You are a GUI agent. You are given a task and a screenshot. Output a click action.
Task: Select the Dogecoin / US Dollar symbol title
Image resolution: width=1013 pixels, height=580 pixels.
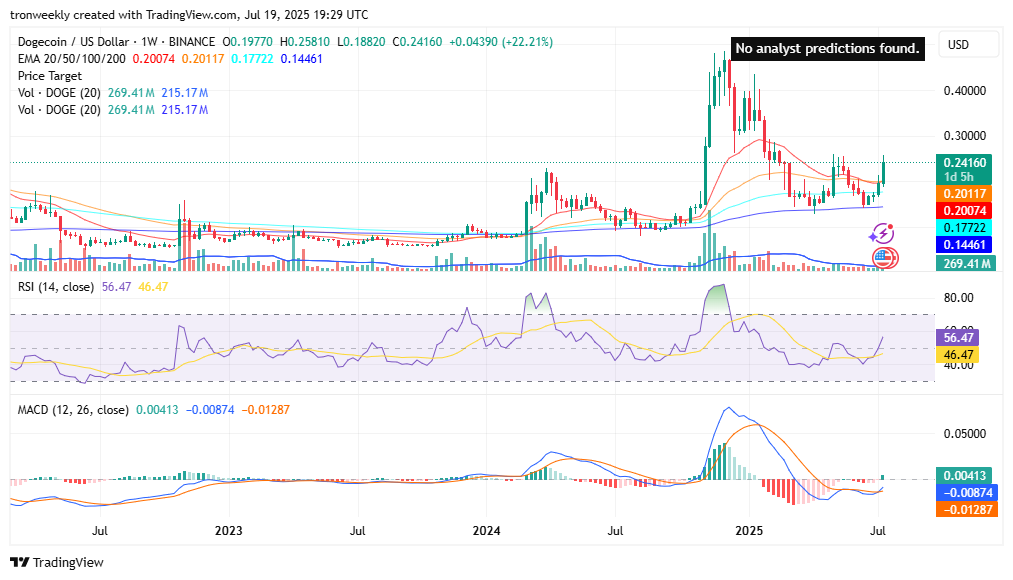[x=74, y=42]
